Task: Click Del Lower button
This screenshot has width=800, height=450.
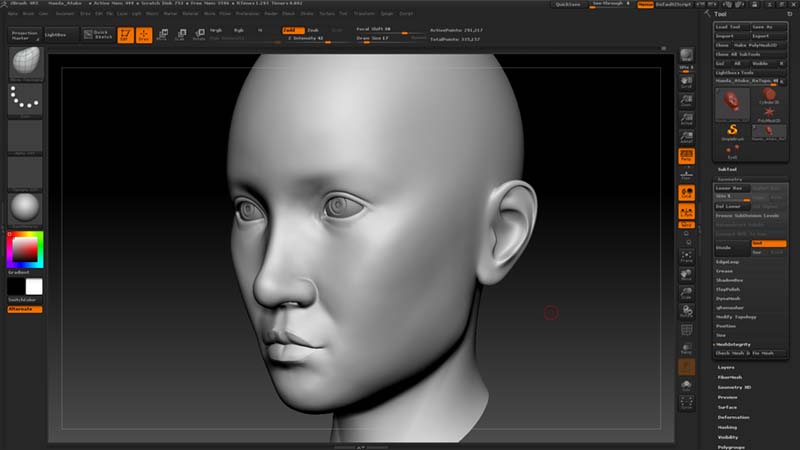Action: 732,206
